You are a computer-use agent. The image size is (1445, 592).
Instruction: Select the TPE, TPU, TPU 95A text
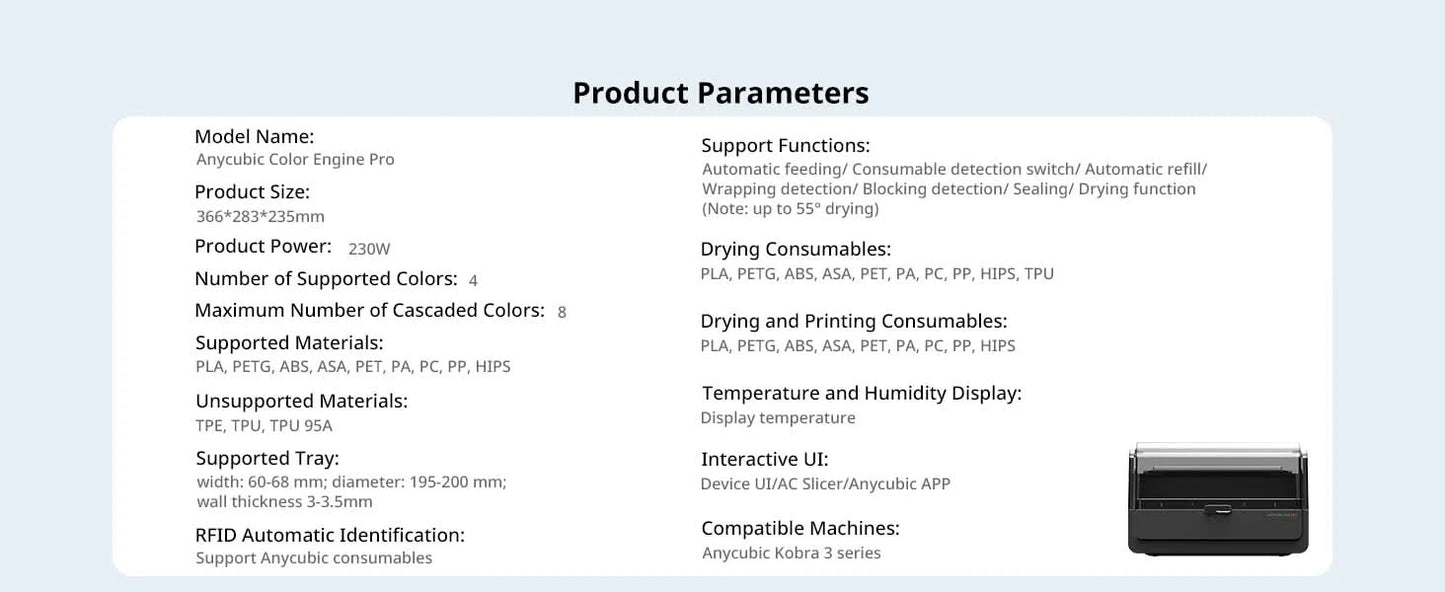click(264, 425)
